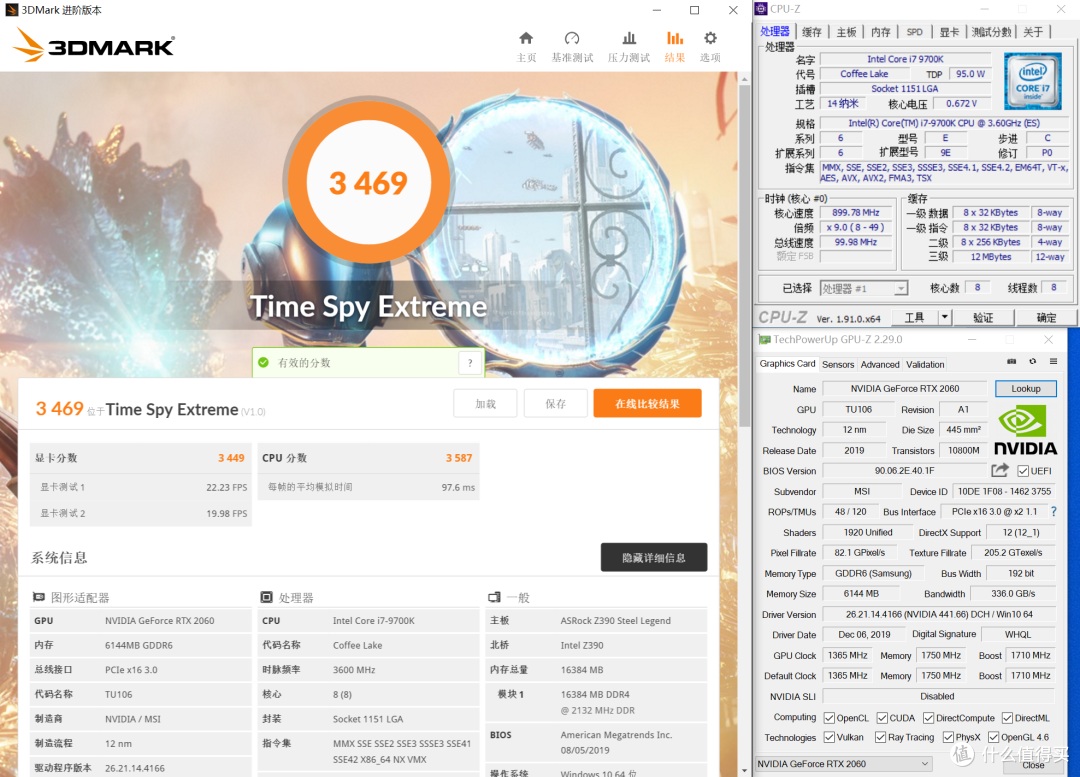Viewport: 1080px width, 777px height.
Task: Click the valid score help question mark
Action: (x=470, y=362)
